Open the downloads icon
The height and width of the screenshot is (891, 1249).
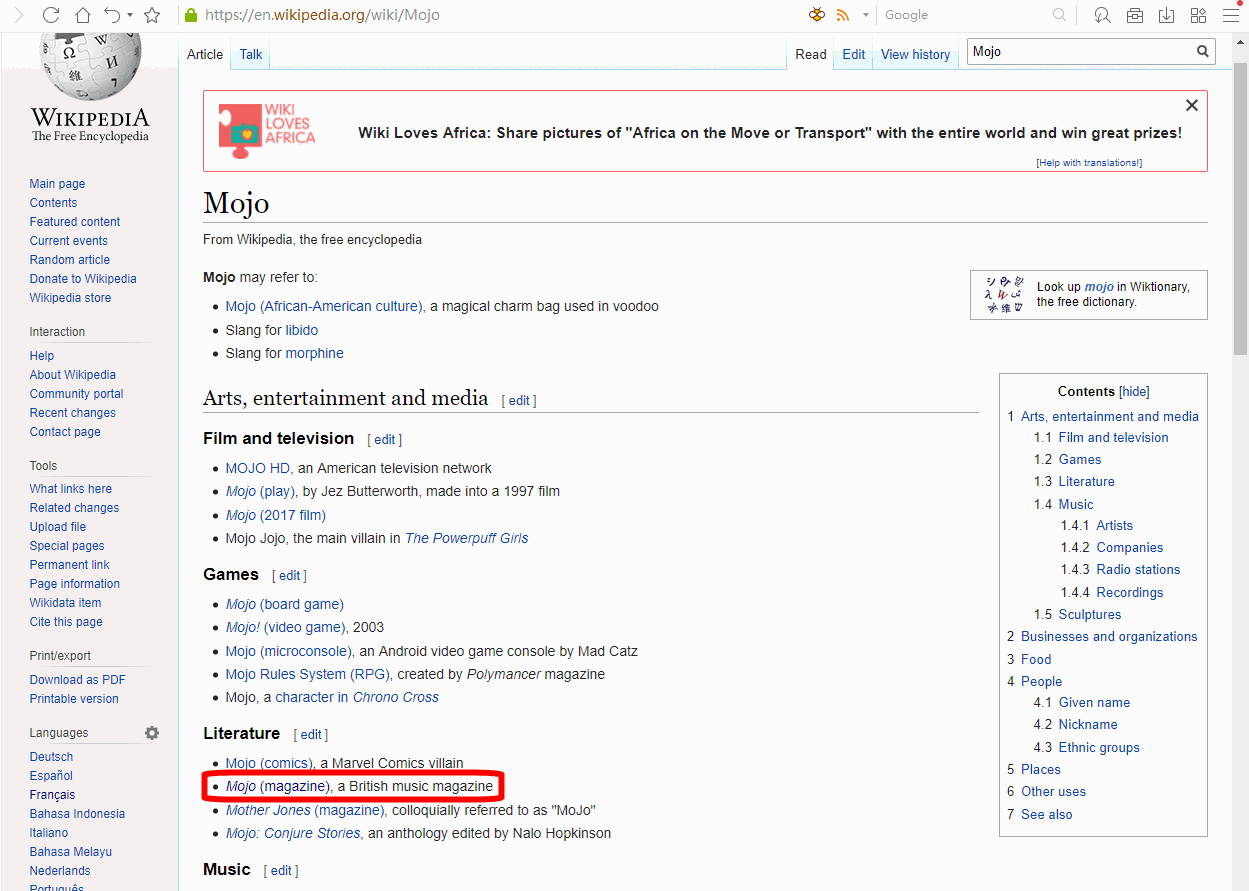(x=1167, y=15)
